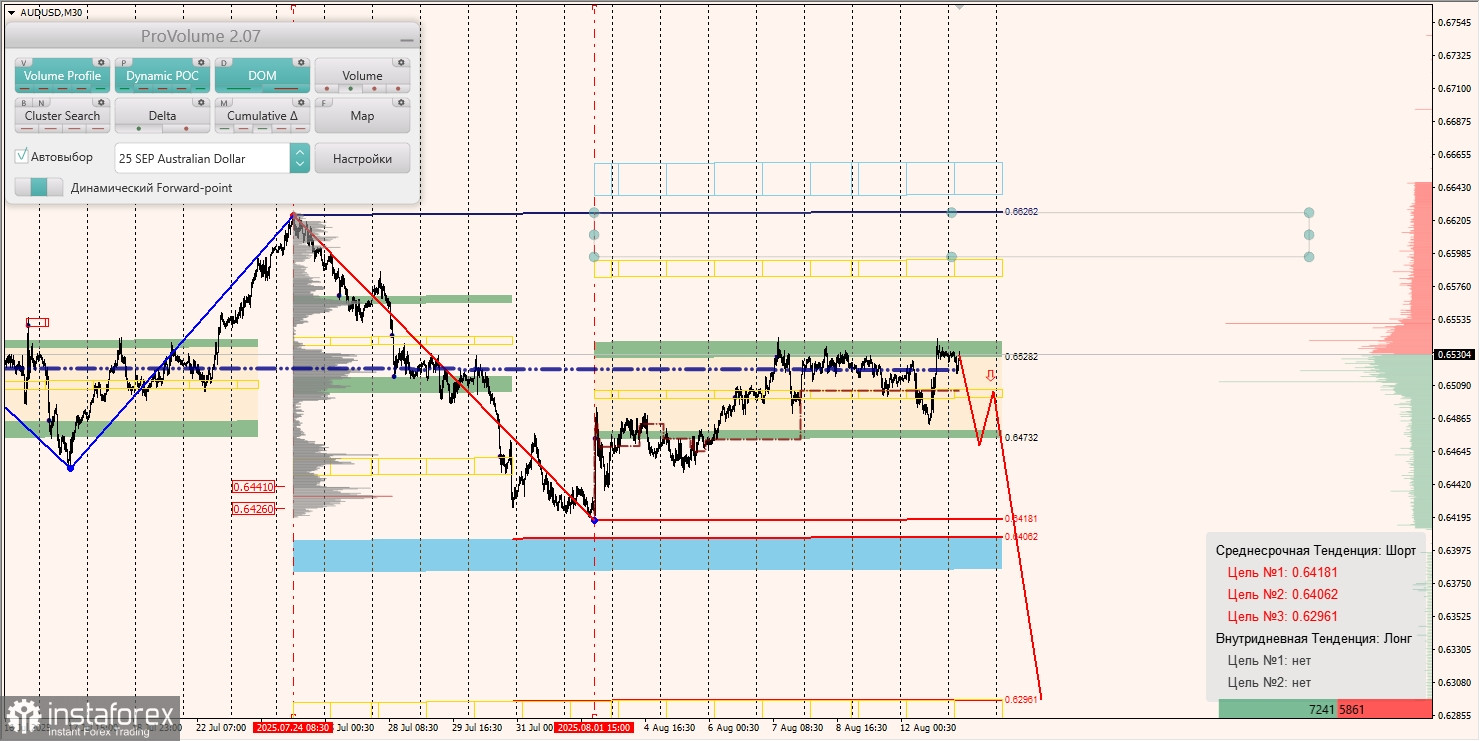Screen dimensions: 1480x741
Task: Open Delta gear settings
Action: point(201,102)
